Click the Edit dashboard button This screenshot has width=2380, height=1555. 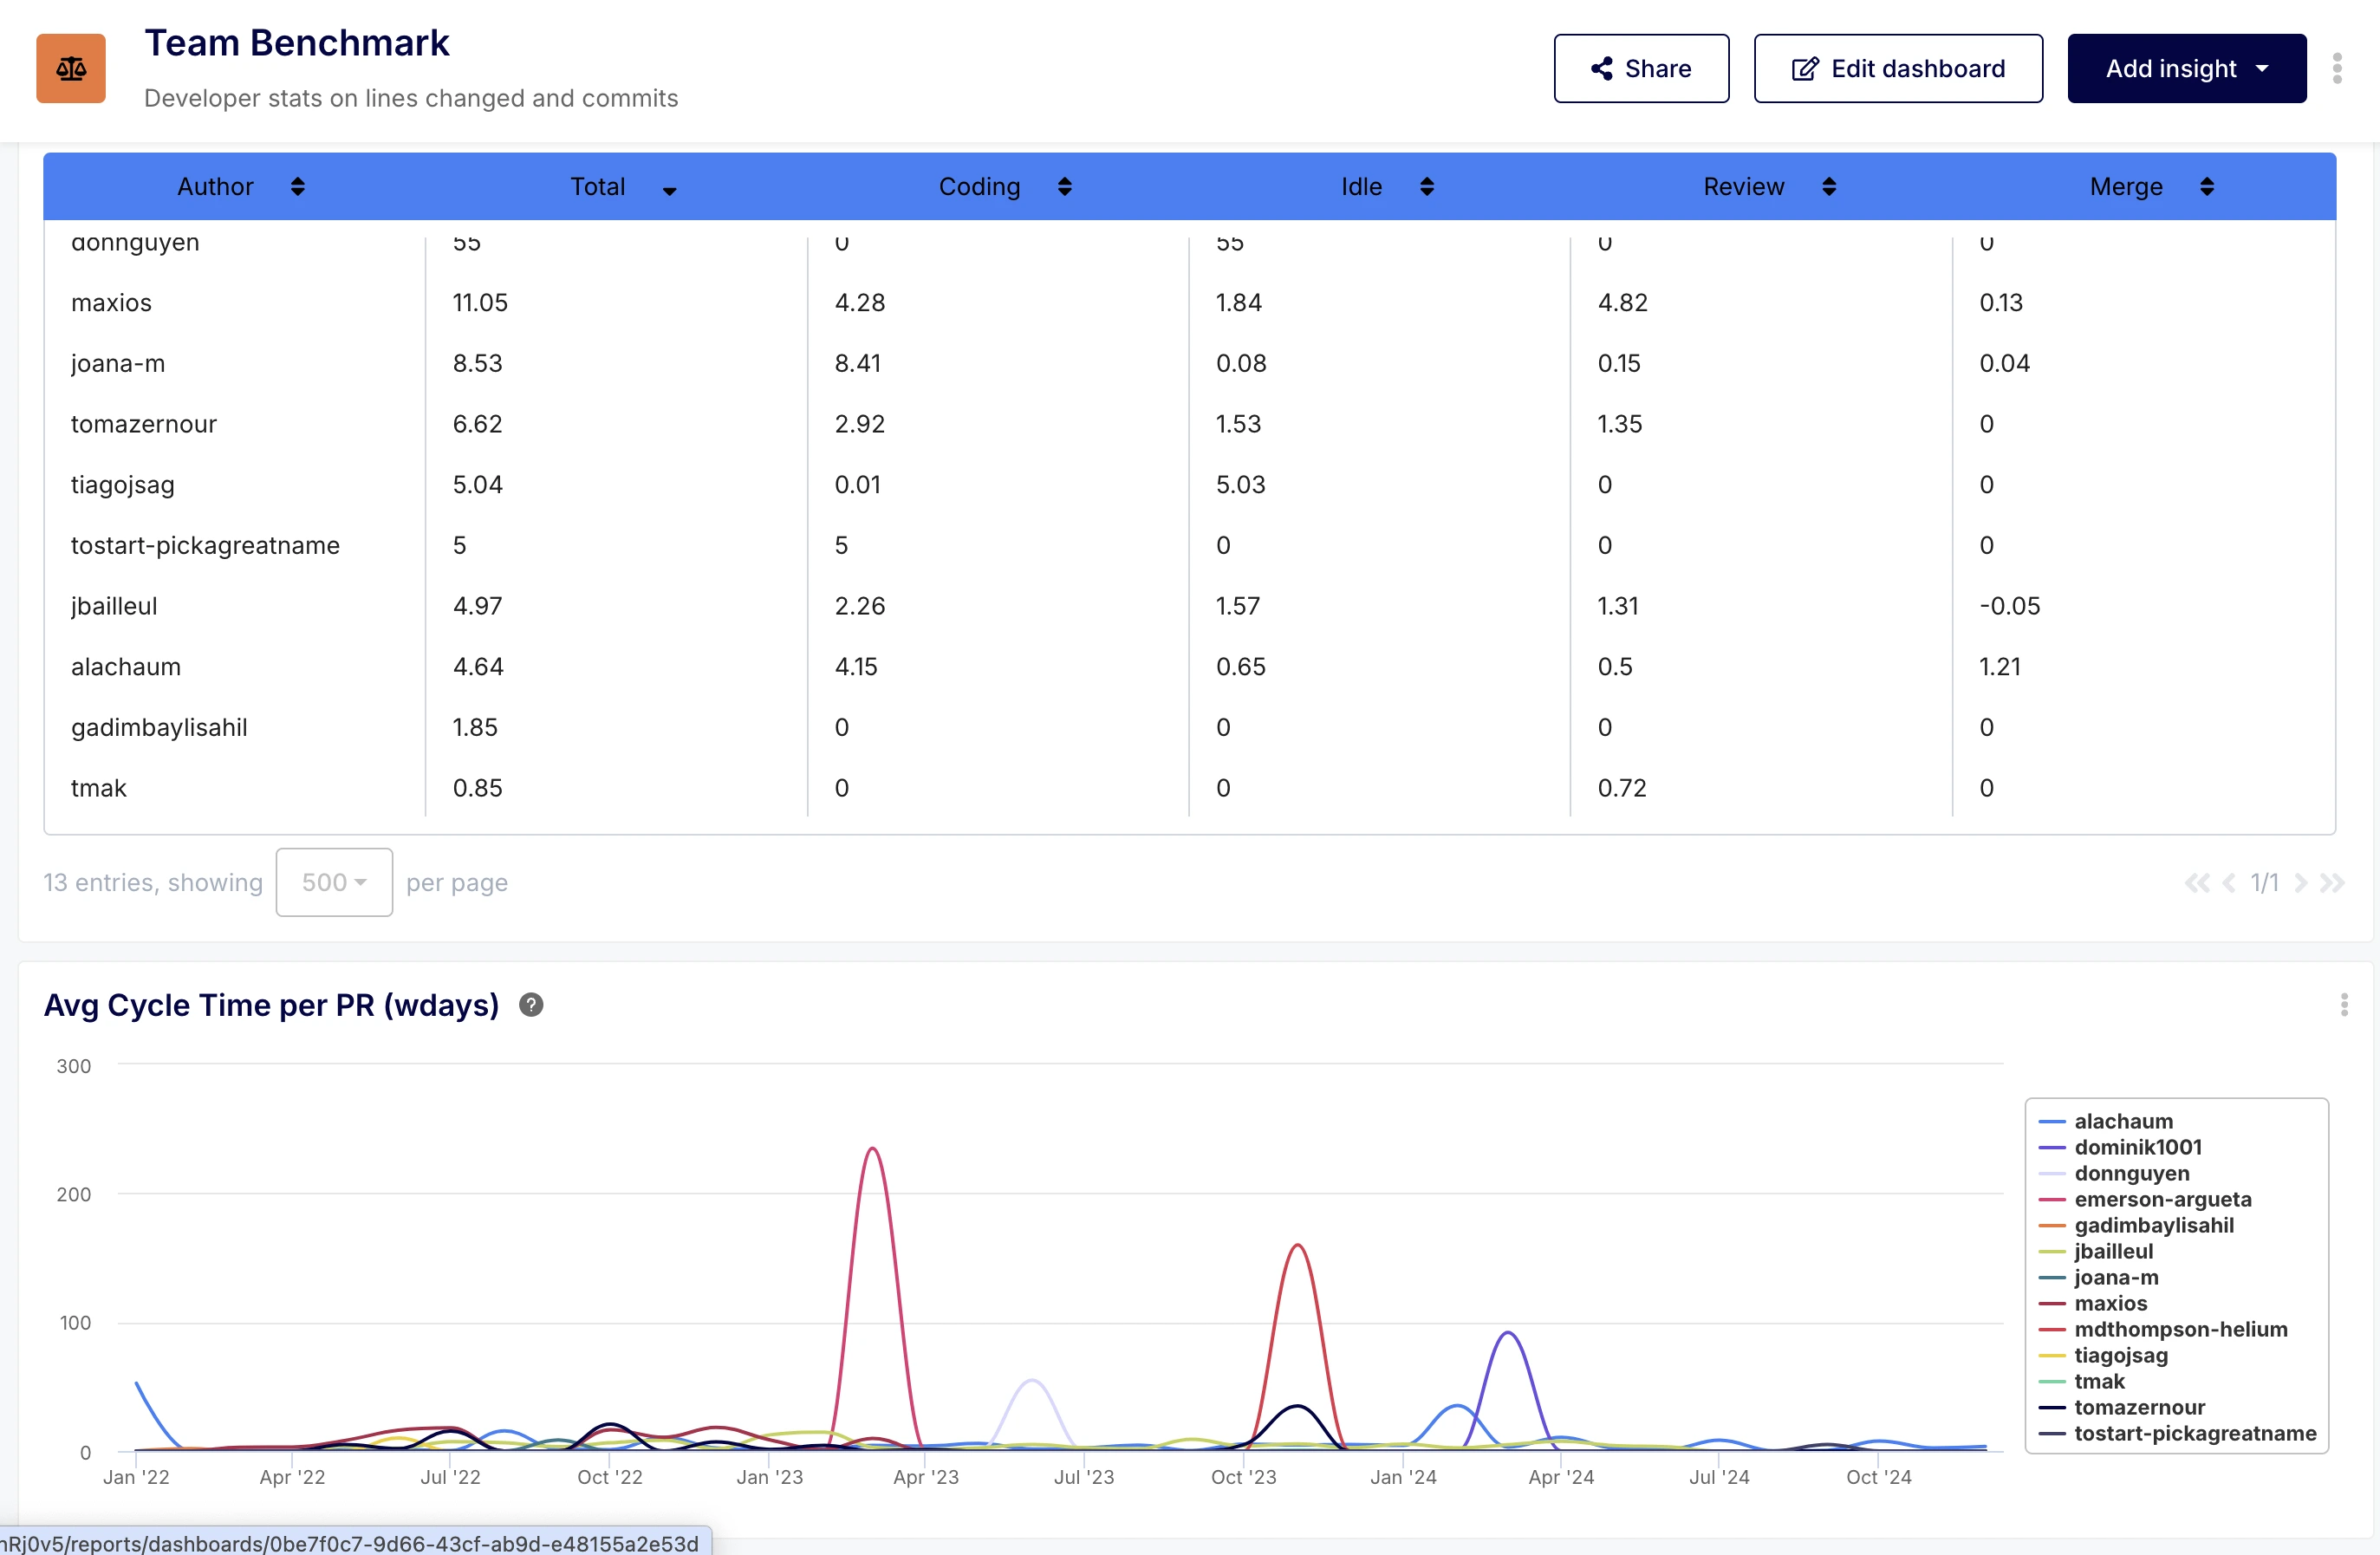tap(1897, 68)
